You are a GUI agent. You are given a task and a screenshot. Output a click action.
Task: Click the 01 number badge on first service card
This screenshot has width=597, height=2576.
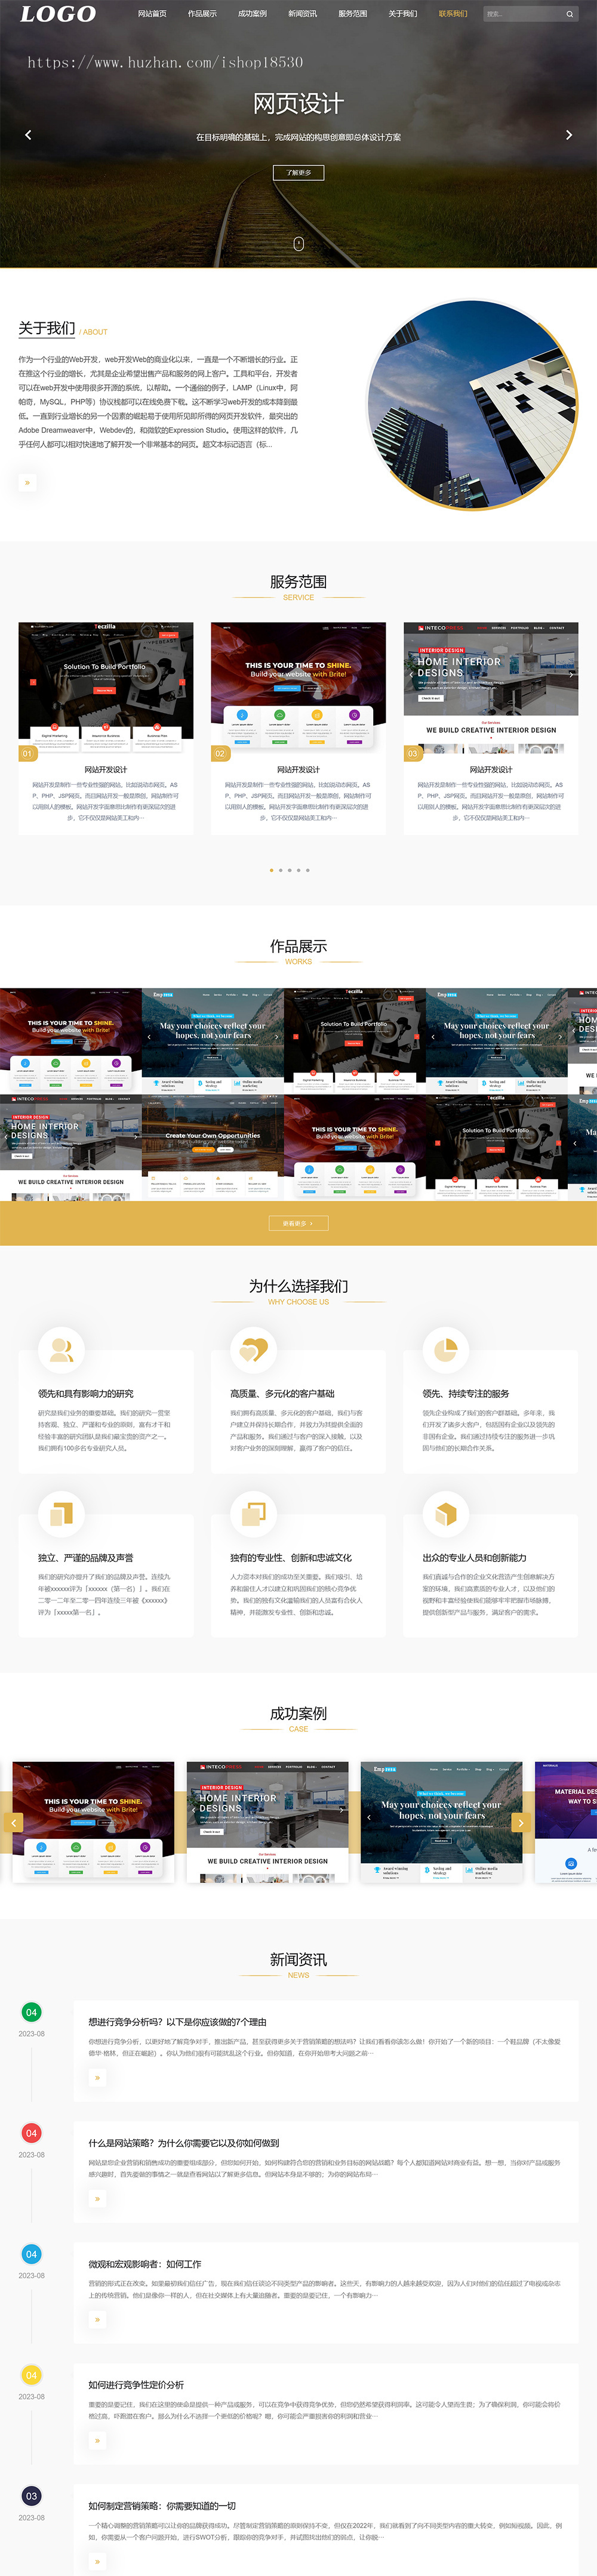28,753
